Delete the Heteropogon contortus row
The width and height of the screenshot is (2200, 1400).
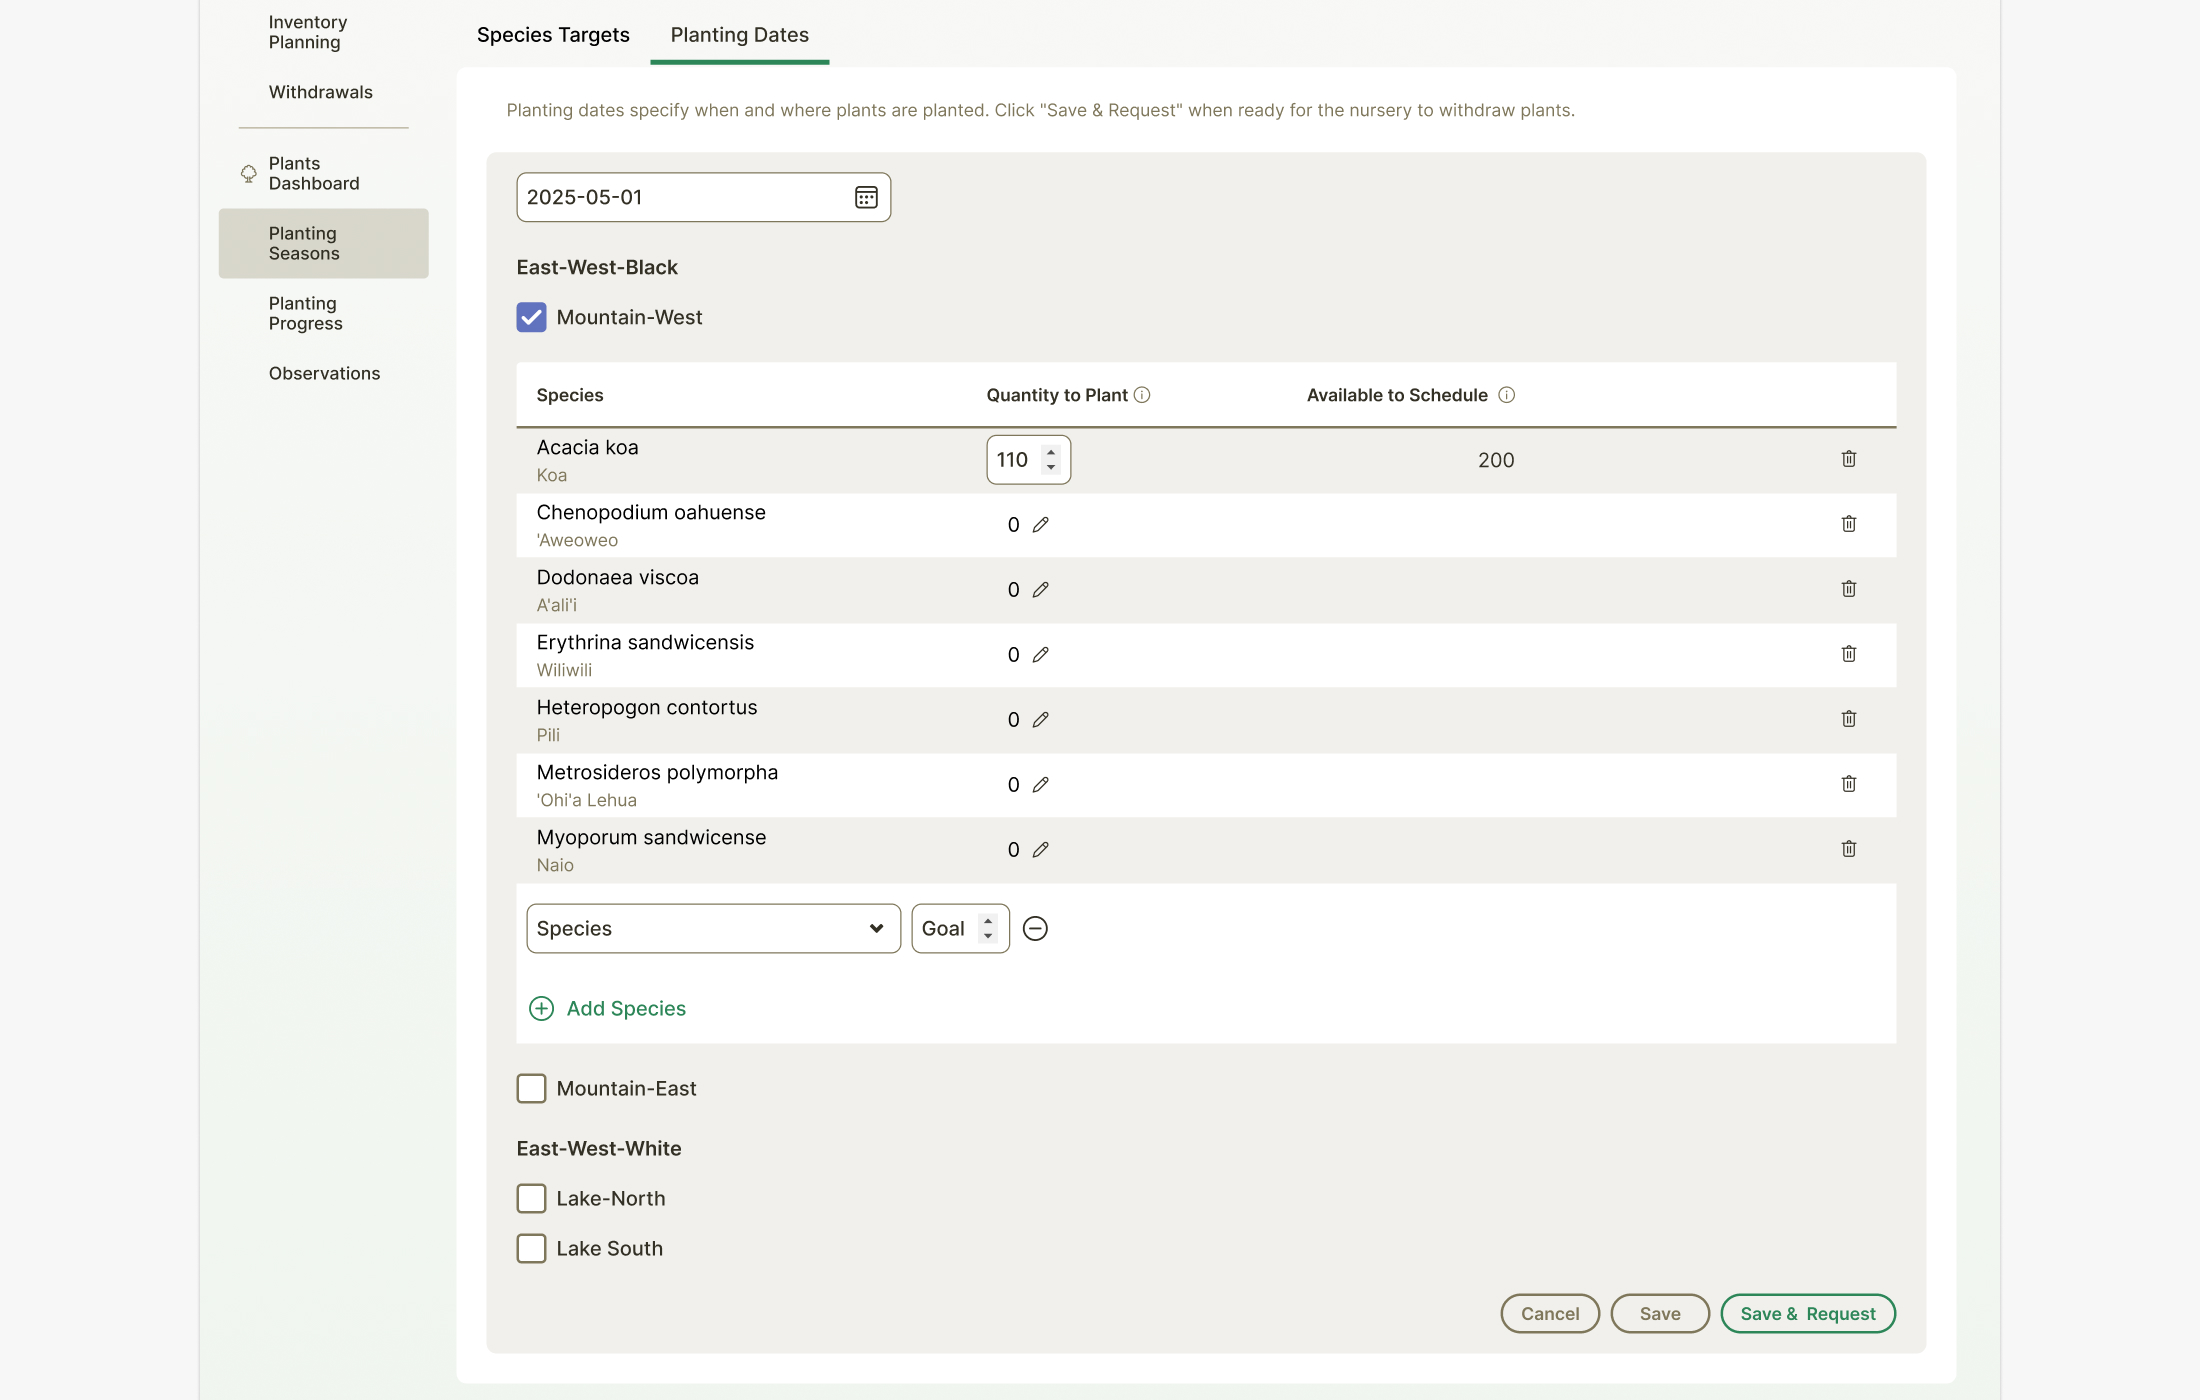(1848, 719)
